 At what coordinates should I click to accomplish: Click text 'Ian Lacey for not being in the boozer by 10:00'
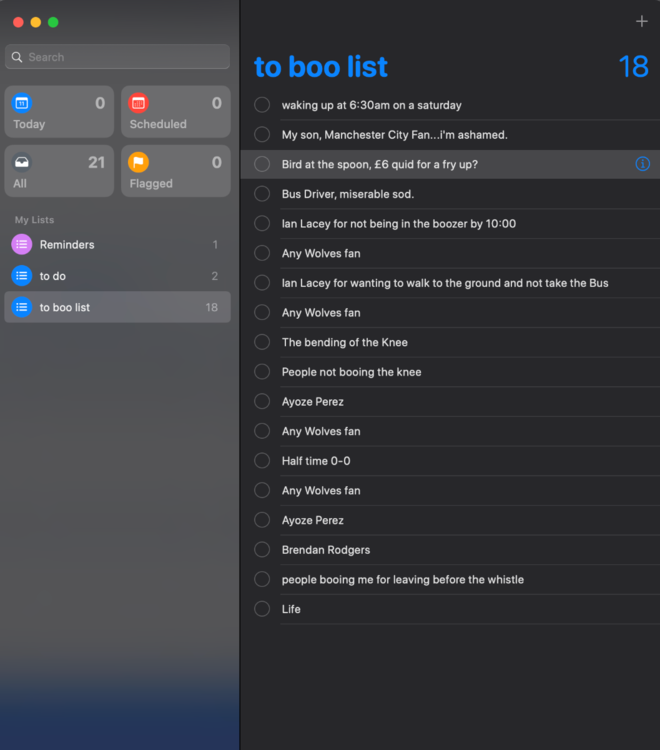(399, 224)
